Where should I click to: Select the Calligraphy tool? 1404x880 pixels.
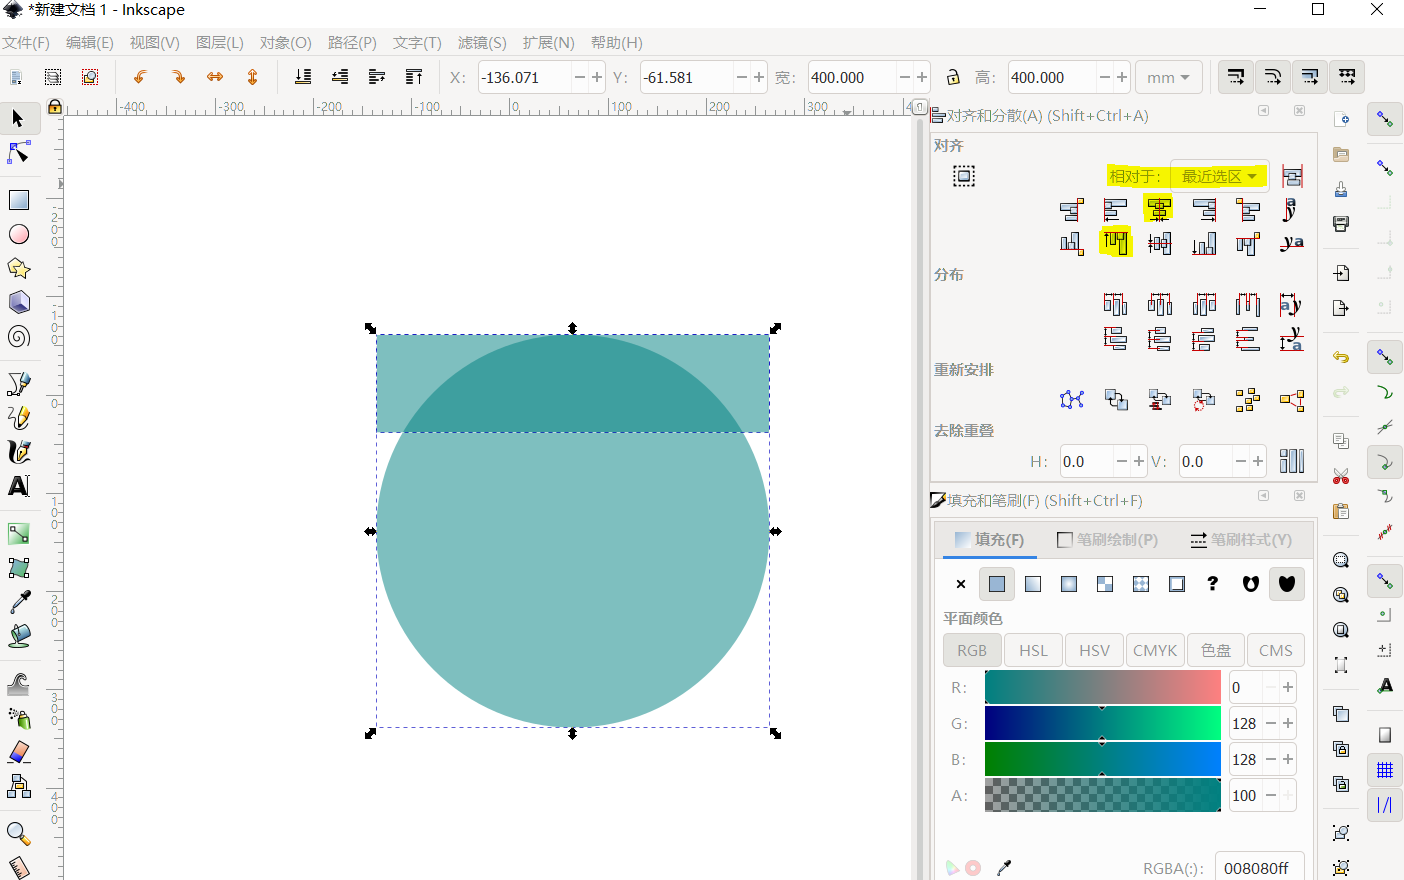19,451
